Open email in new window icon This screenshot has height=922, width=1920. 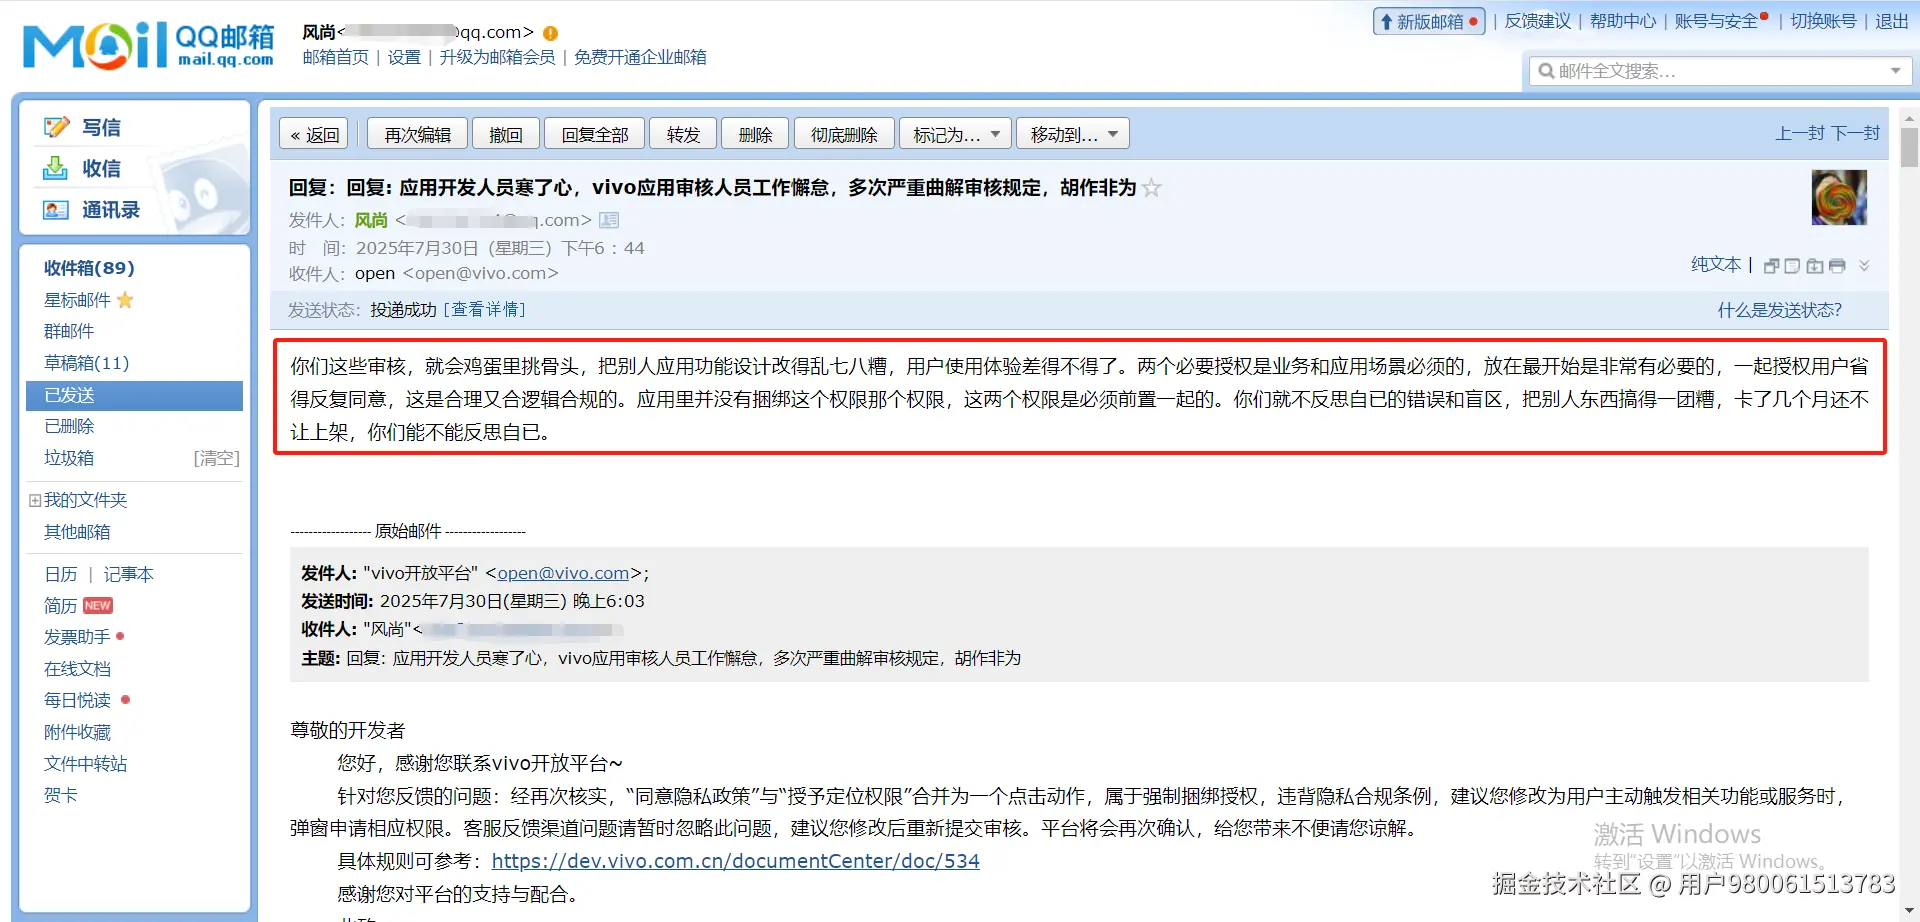coord(1771,266)
